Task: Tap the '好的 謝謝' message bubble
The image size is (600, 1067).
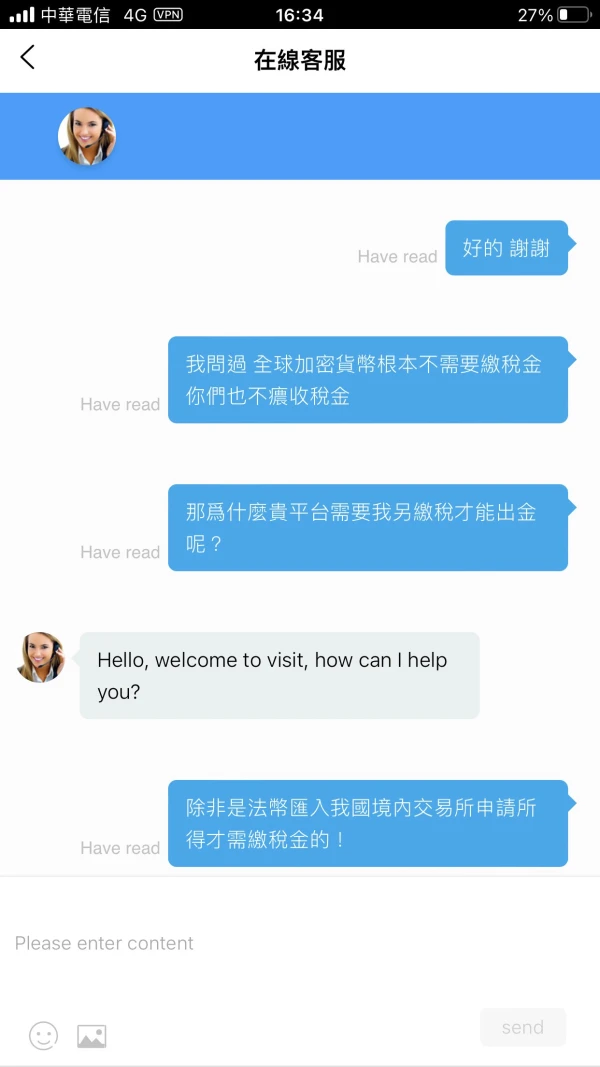Action: point(507,248)
